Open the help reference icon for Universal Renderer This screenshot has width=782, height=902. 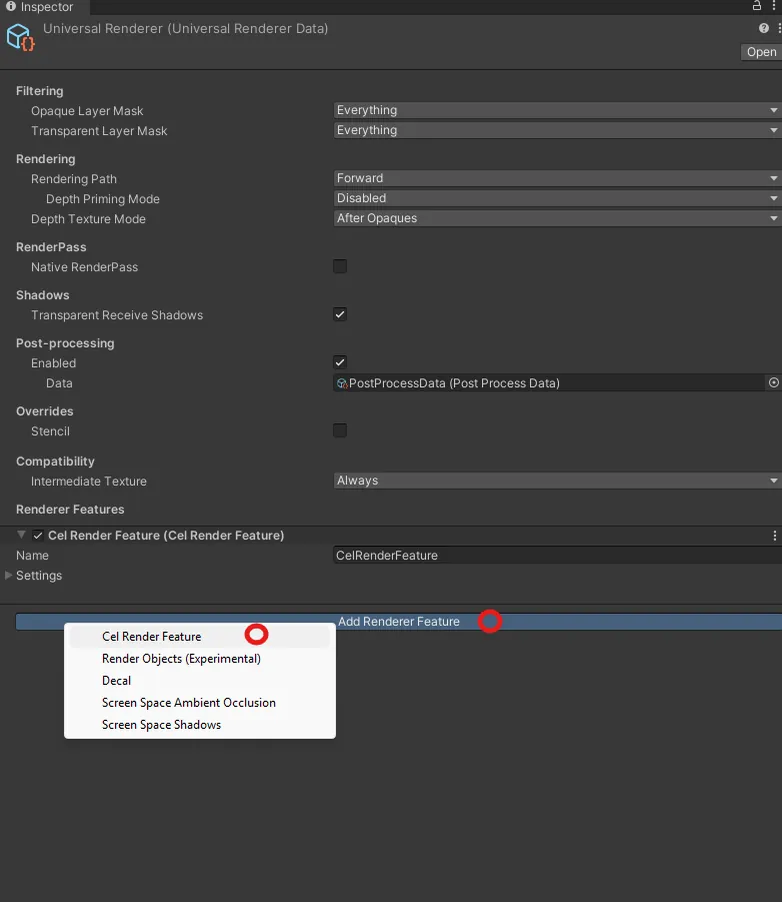coord(764,28)
